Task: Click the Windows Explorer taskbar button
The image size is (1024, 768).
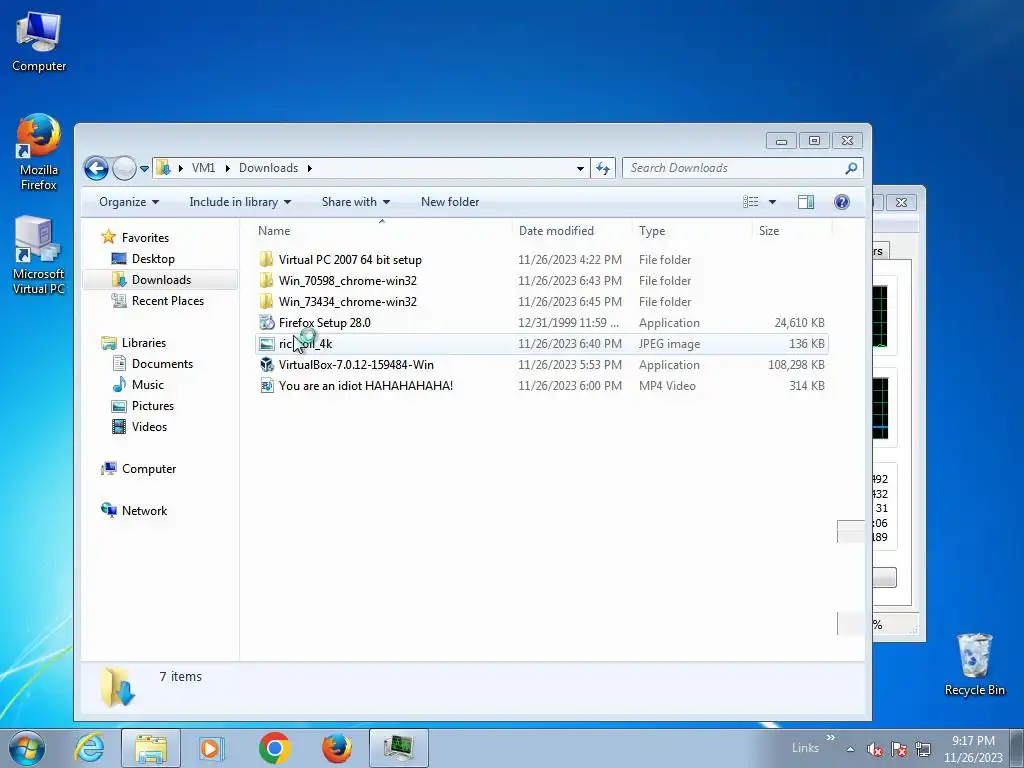Action: (151, 748)
